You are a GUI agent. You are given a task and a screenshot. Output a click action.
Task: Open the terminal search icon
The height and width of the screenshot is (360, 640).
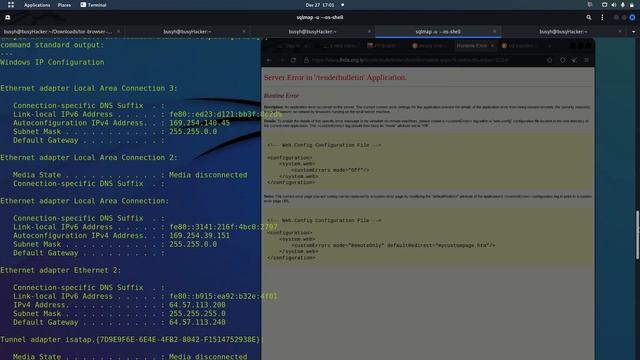(x=589, y=18)
